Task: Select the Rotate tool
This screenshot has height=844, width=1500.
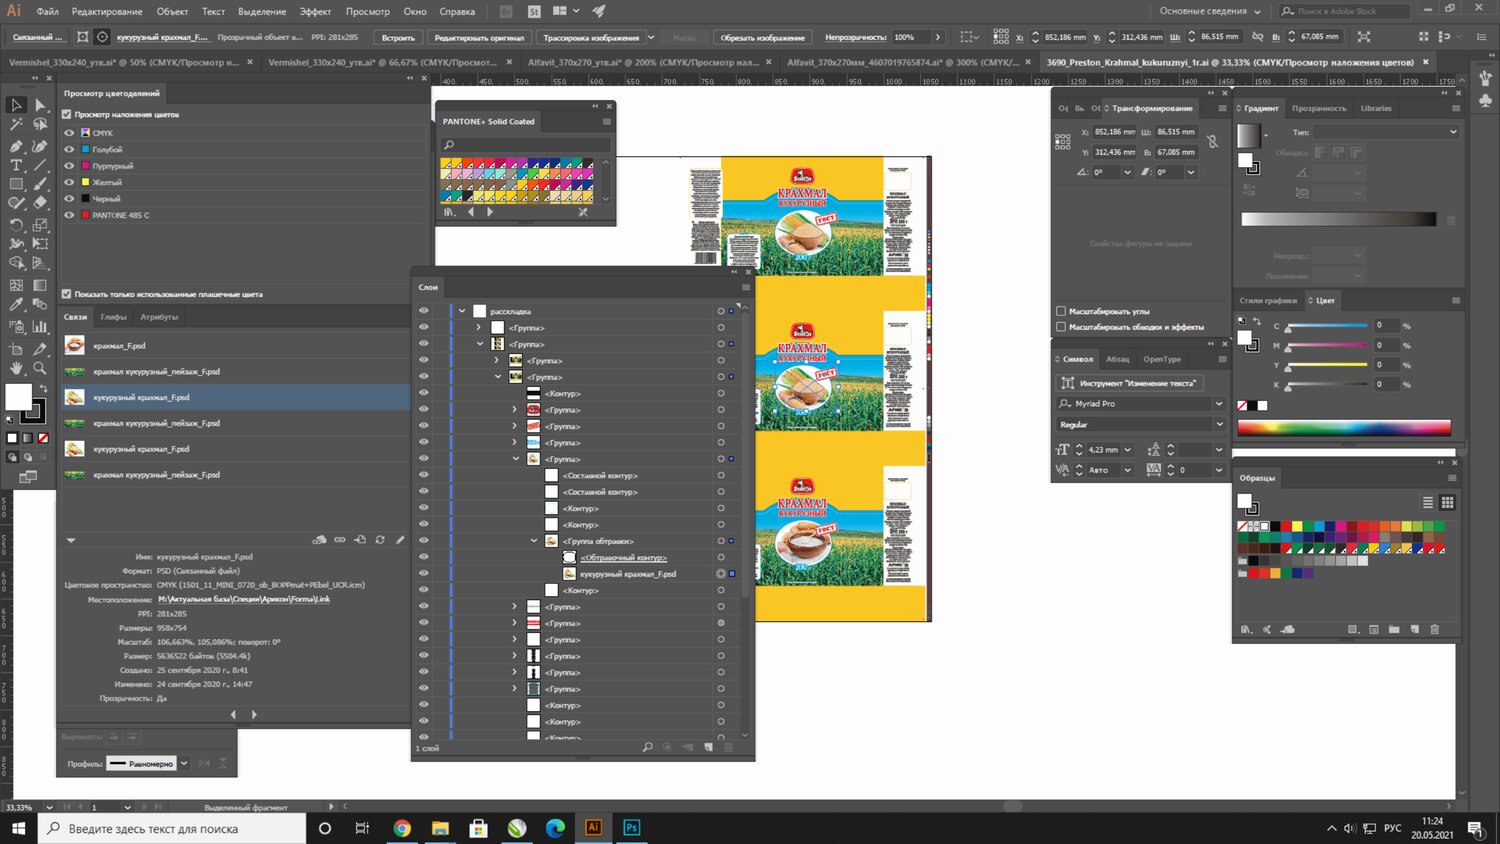Action: coord(16,224)
